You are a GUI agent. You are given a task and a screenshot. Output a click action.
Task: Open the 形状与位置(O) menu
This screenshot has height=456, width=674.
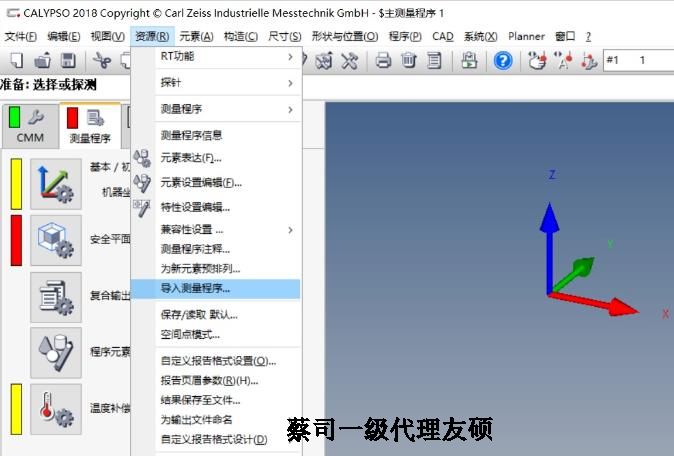point(345,37)
